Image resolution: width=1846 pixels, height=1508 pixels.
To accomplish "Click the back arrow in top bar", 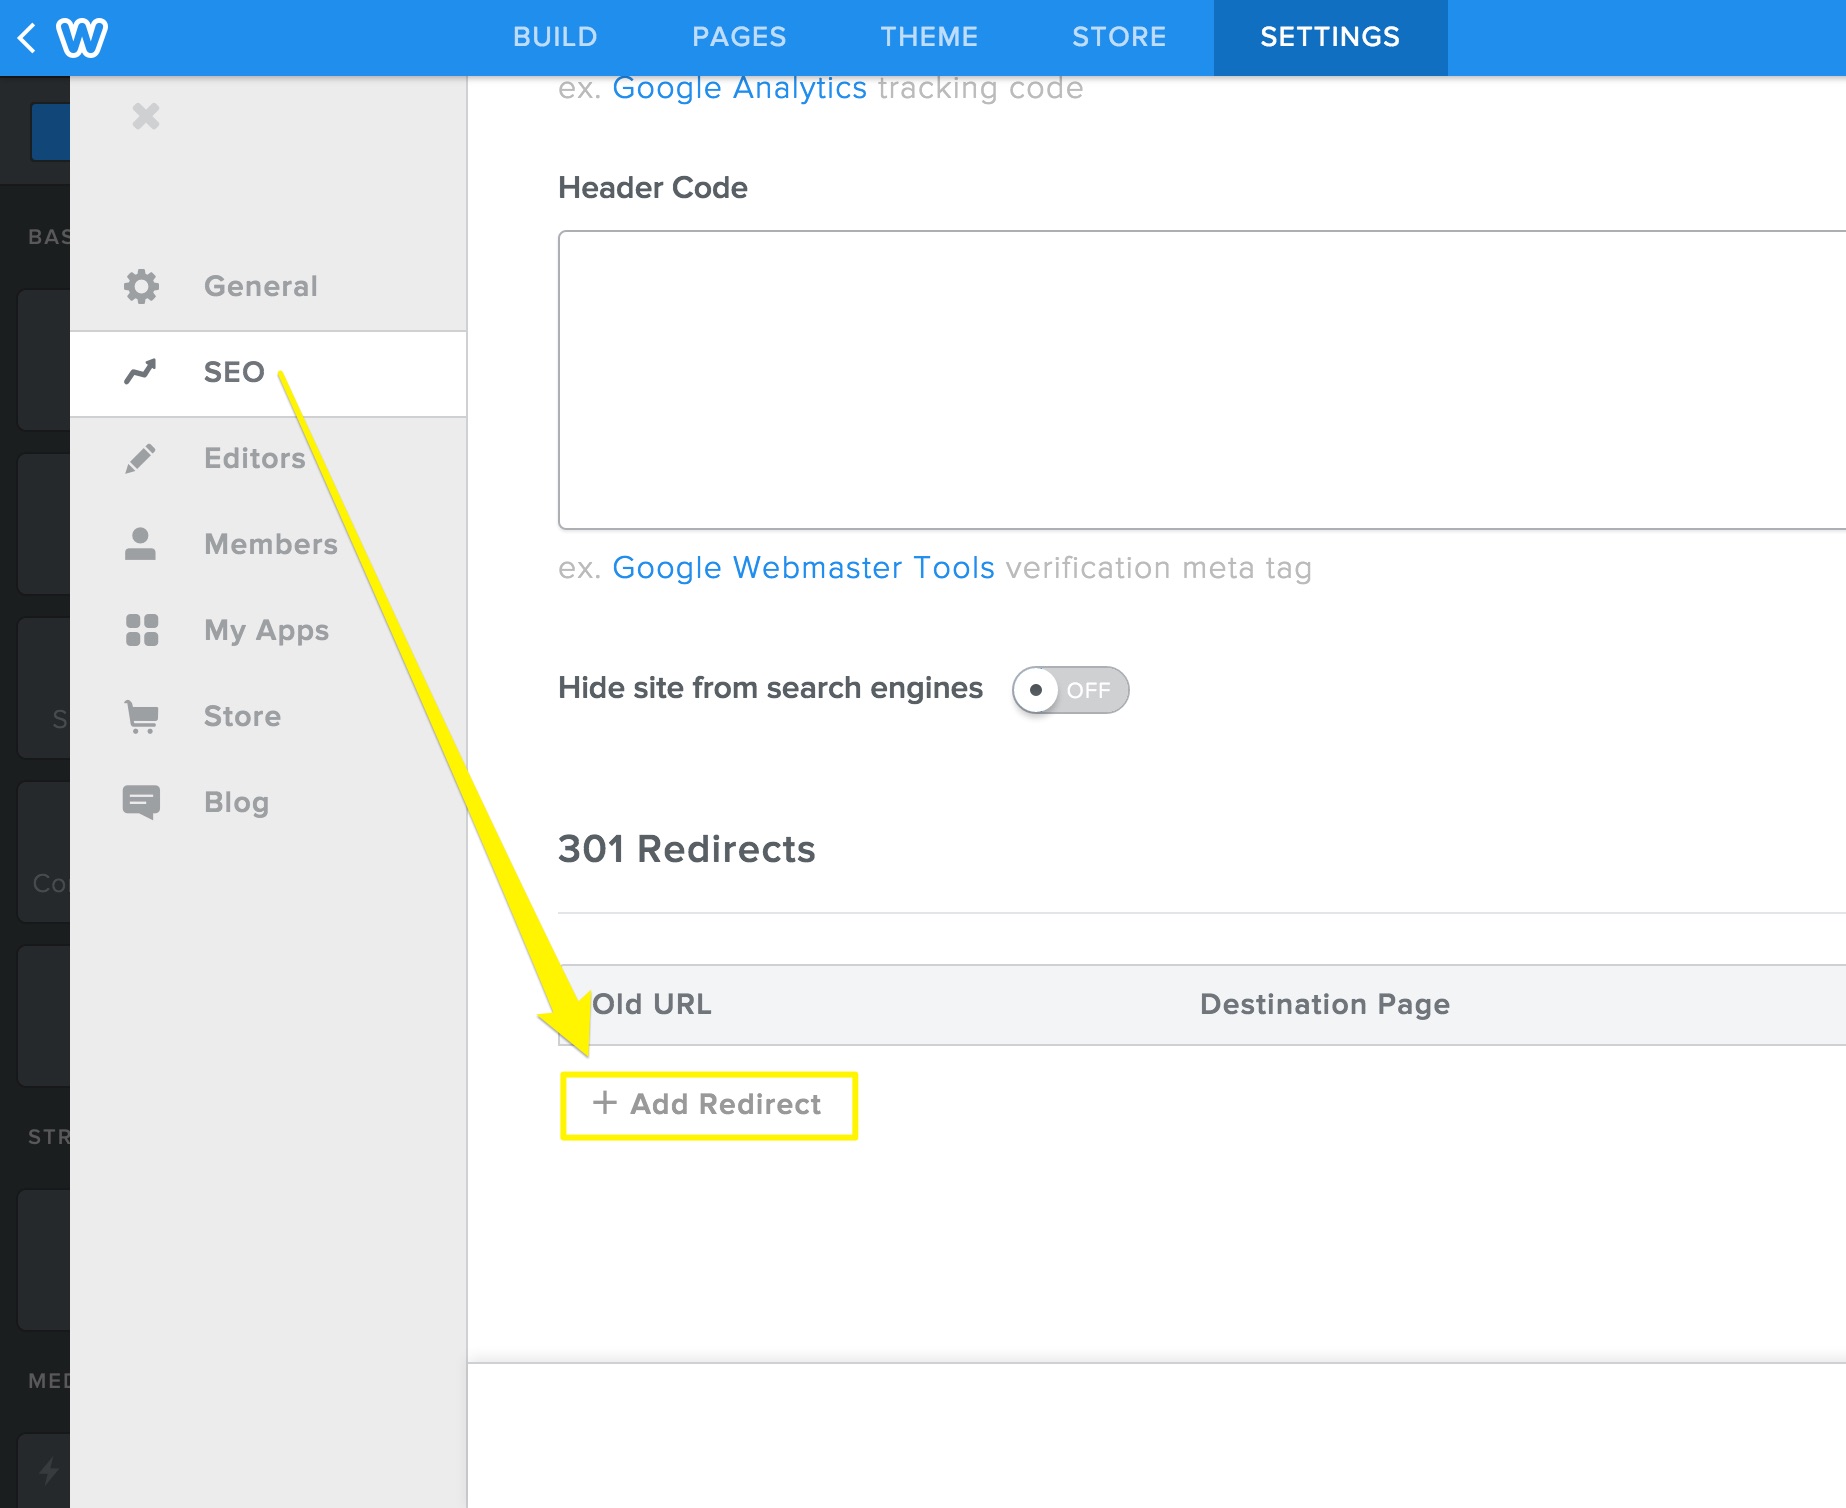I will 27,38.
